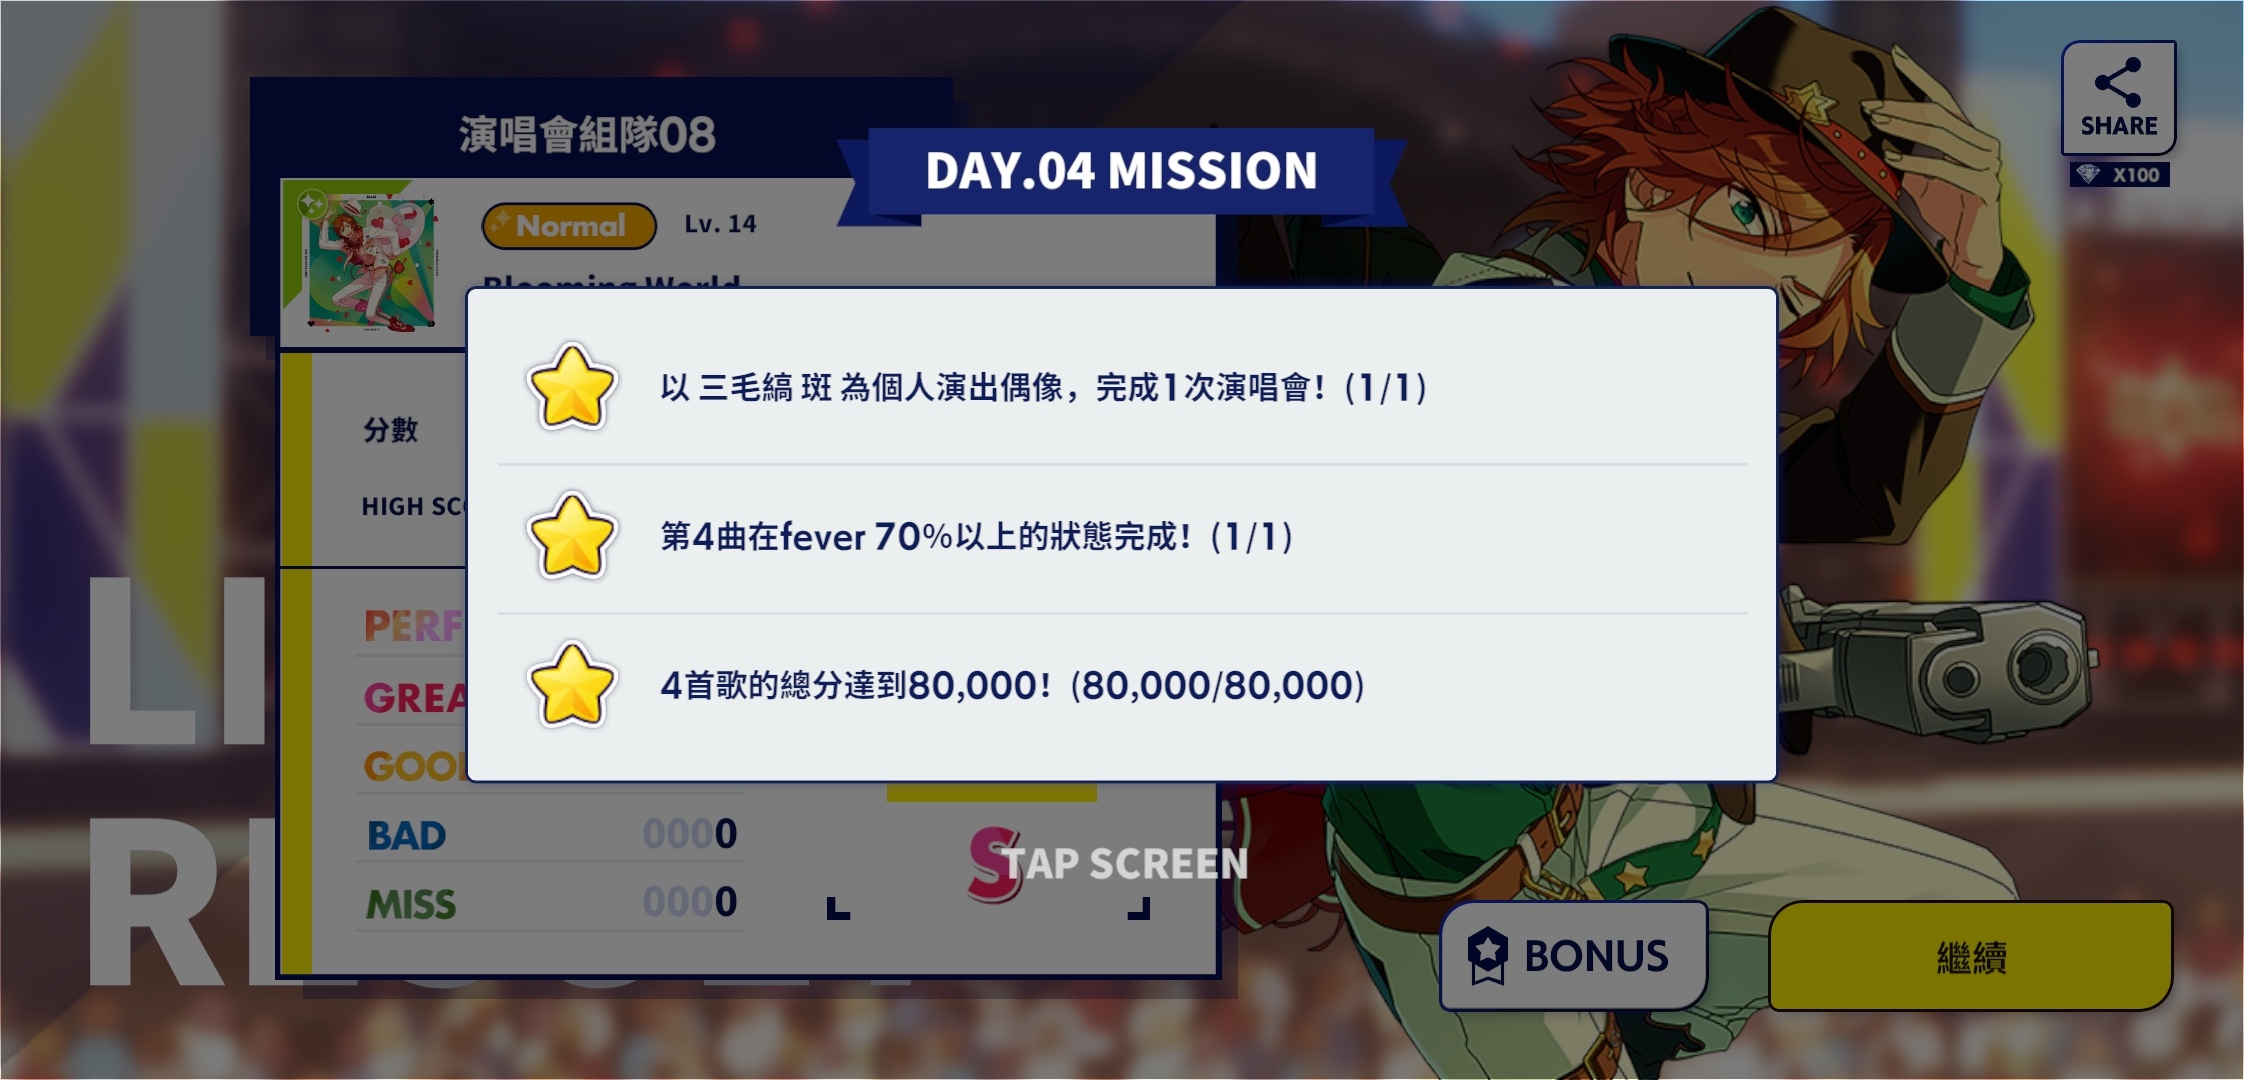2244x1080 pixels.
Task: Select the 4首歌 total score mission text
Action: point(1012,686)
